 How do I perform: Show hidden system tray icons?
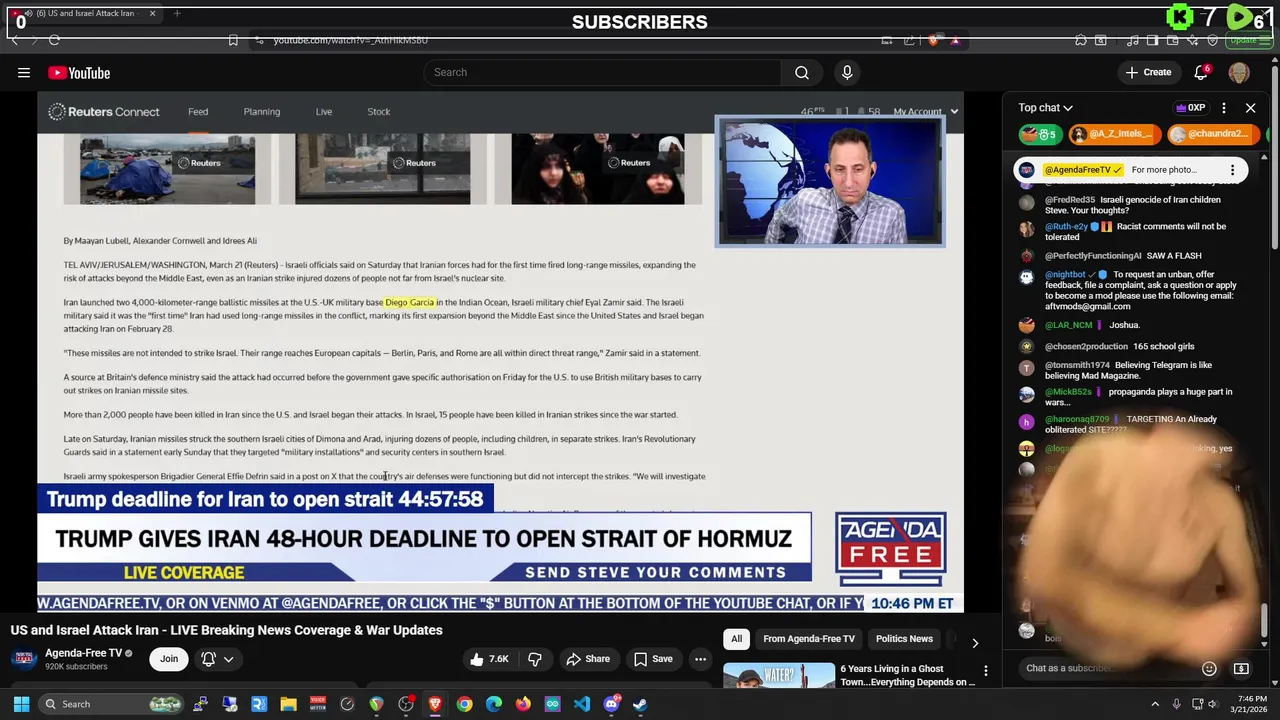coord(1155,704)
